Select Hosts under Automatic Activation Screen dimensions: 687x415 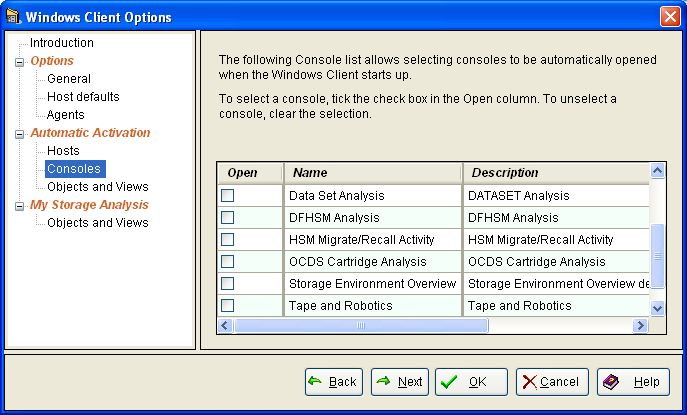(63, 151)
